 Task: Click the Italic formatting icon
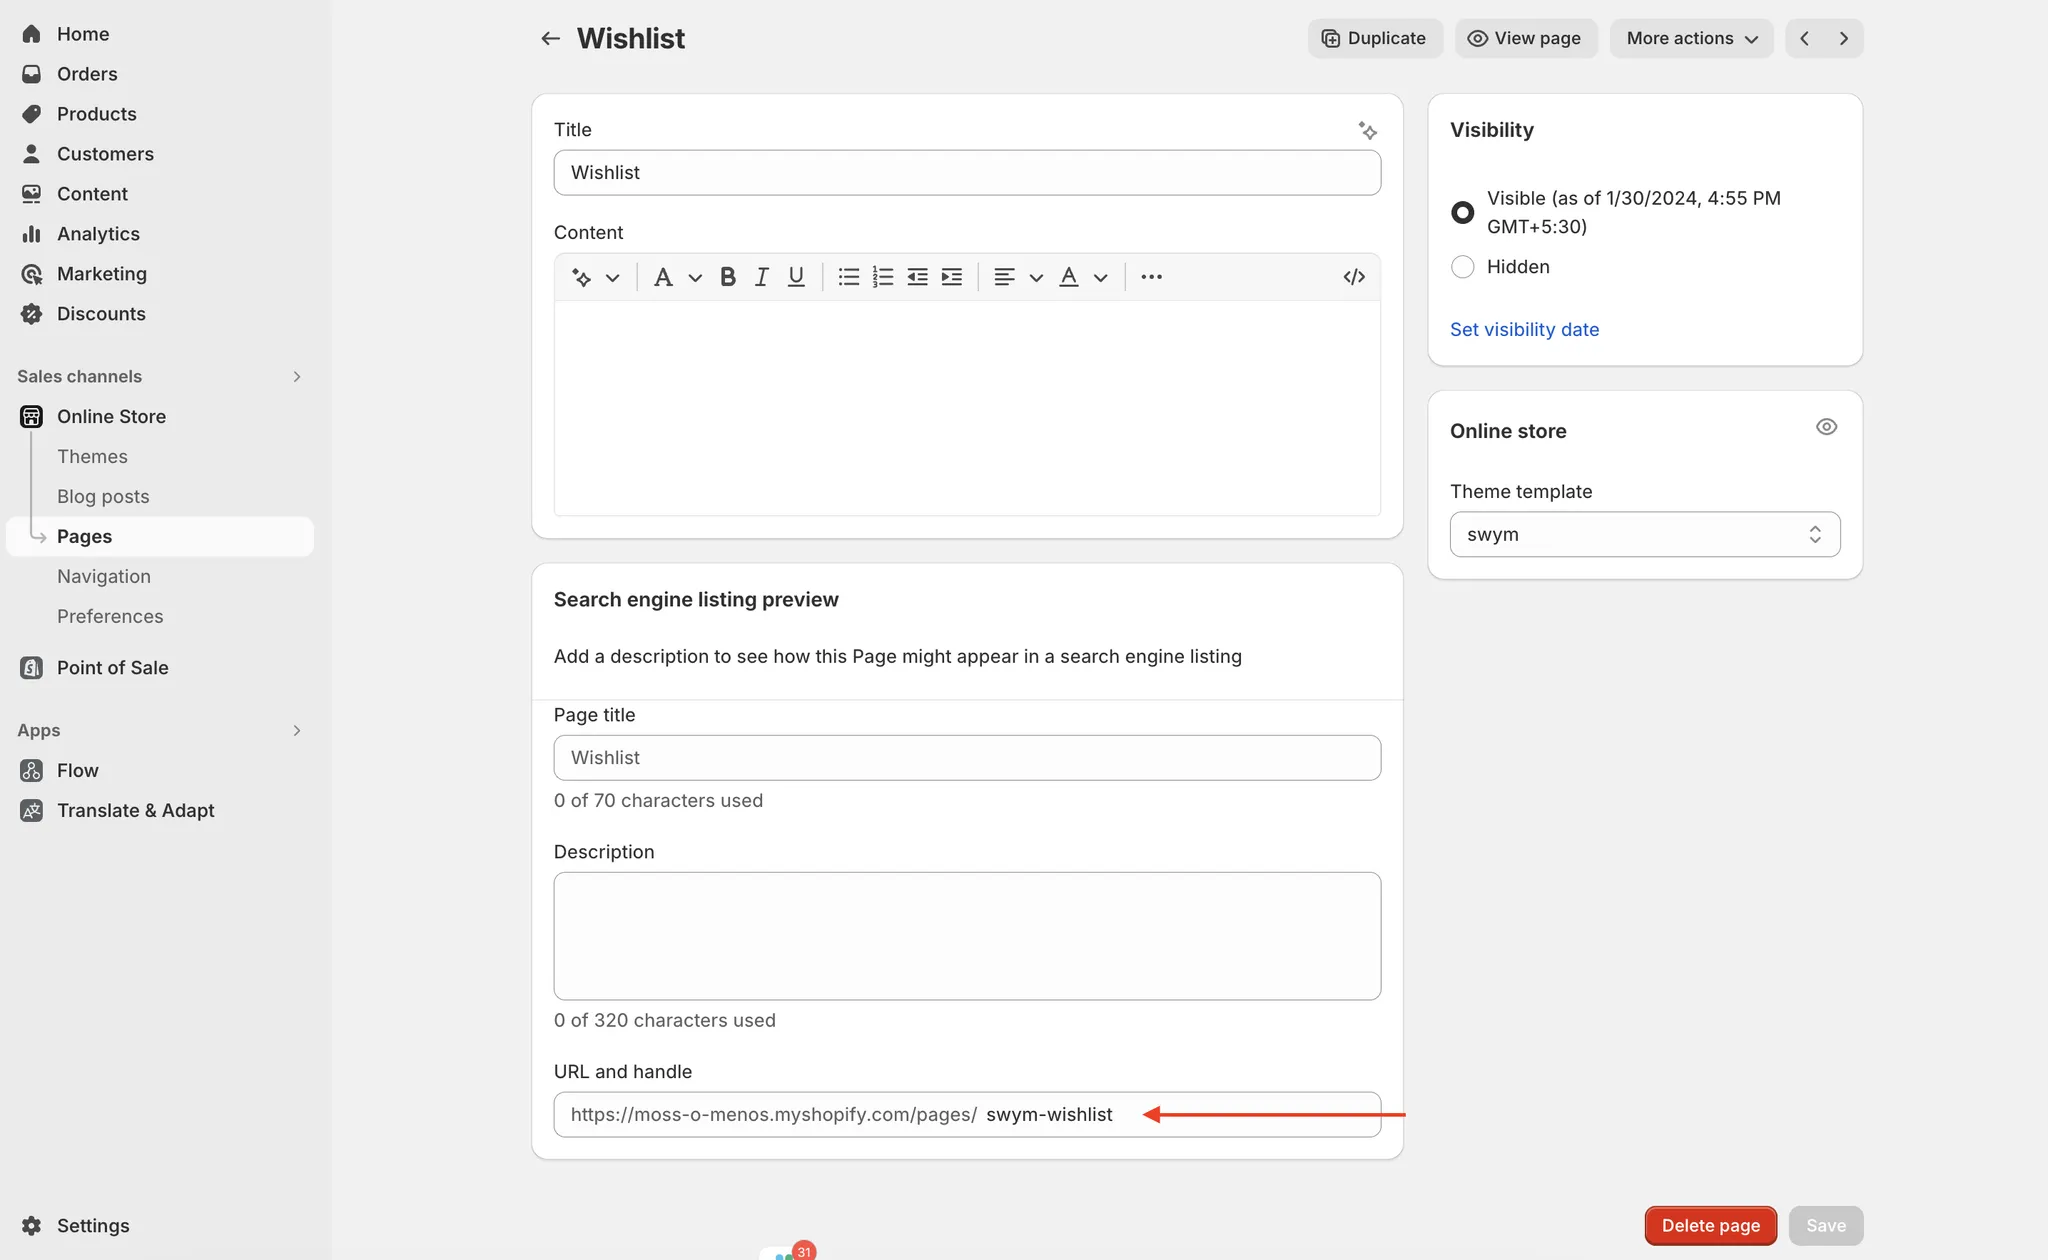(x=761, y=277)
